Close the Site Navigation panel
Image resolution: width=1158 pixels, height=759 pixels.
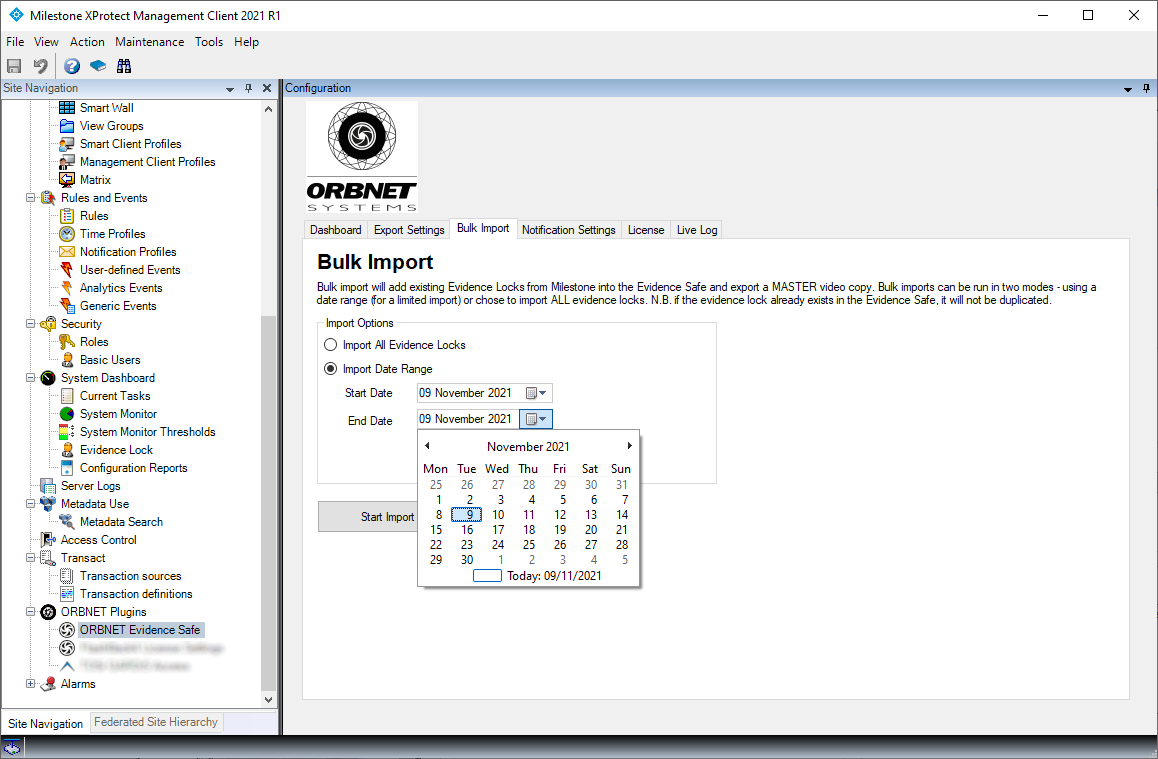tap(267, 88)
